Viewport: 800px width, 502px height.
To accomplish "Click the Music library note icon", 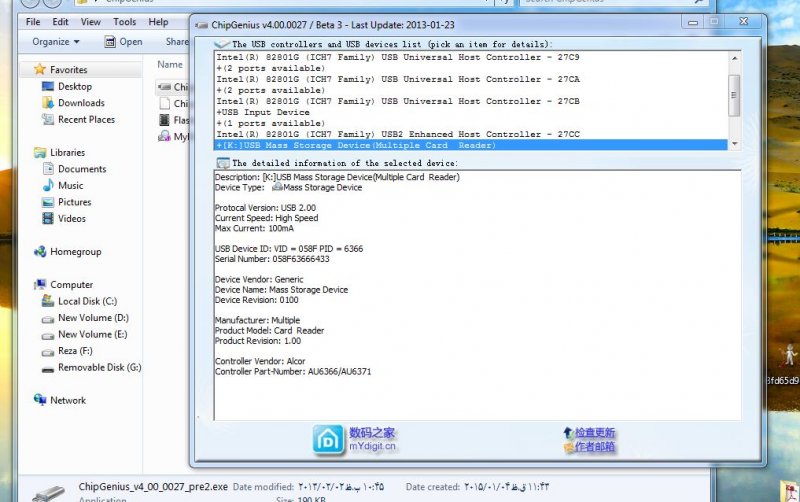I will point(48,185).
